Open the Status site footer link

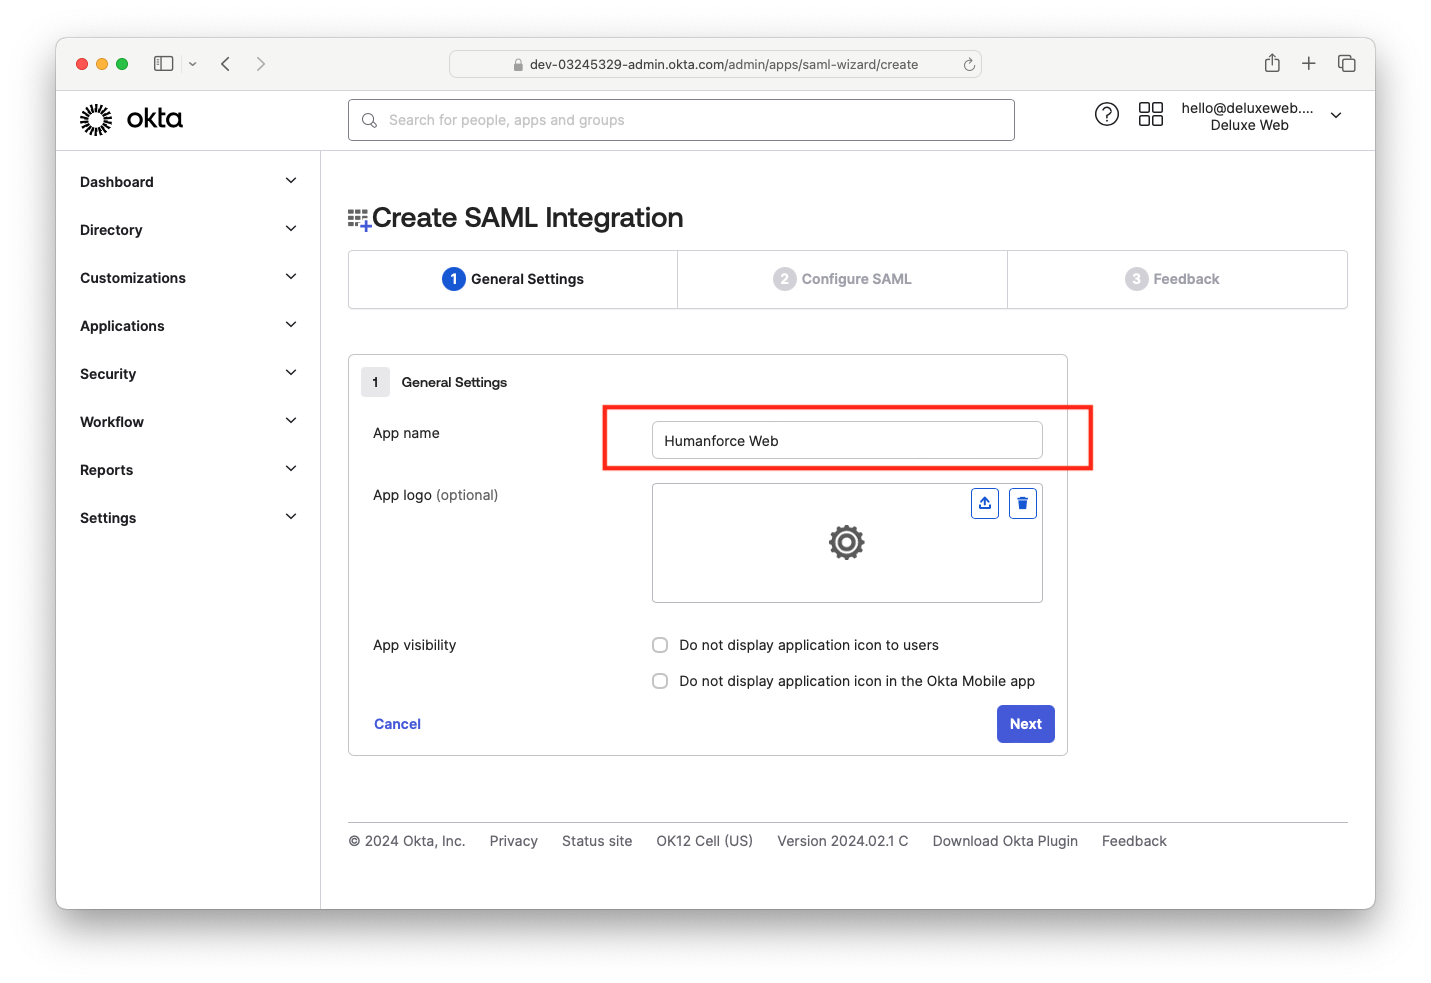tap(597, 841)
